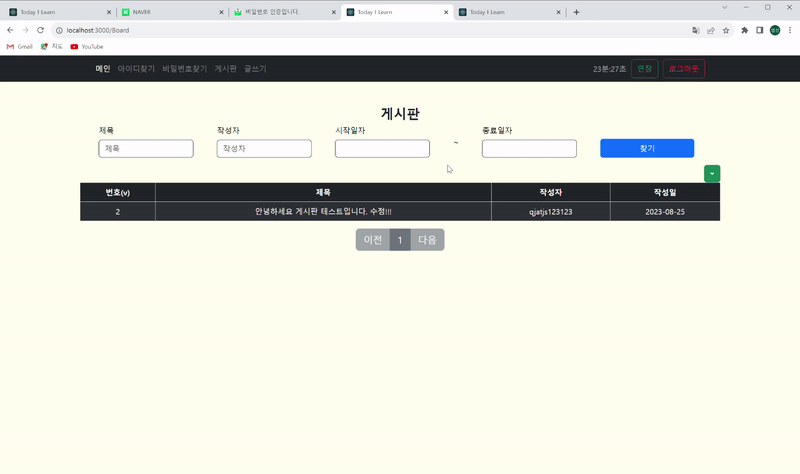Screen dimensions: 800x474
Task: Reload the page with the refresh icon
Action: click(x=40, y=30)
